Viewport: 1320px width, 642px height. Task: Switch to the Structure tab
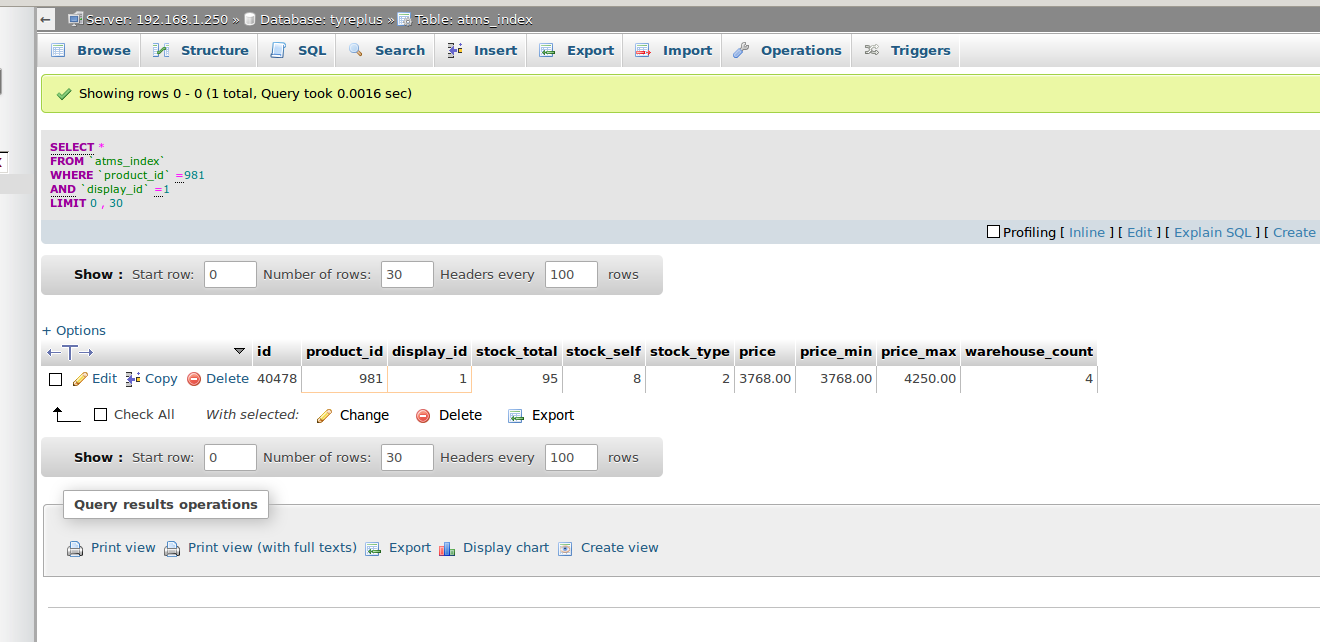point(201,50)
